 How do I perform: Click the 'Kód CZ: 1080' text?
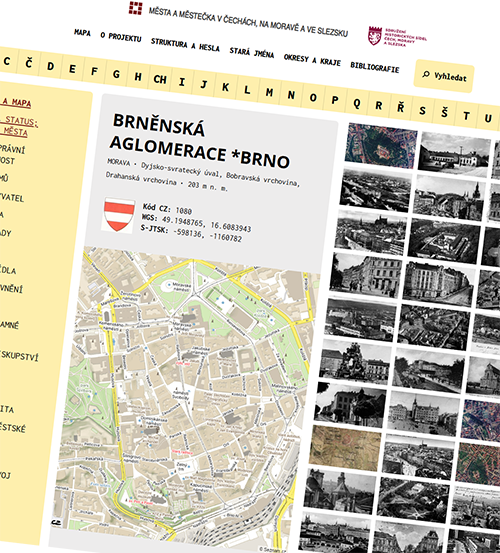[x=167, y=209]
